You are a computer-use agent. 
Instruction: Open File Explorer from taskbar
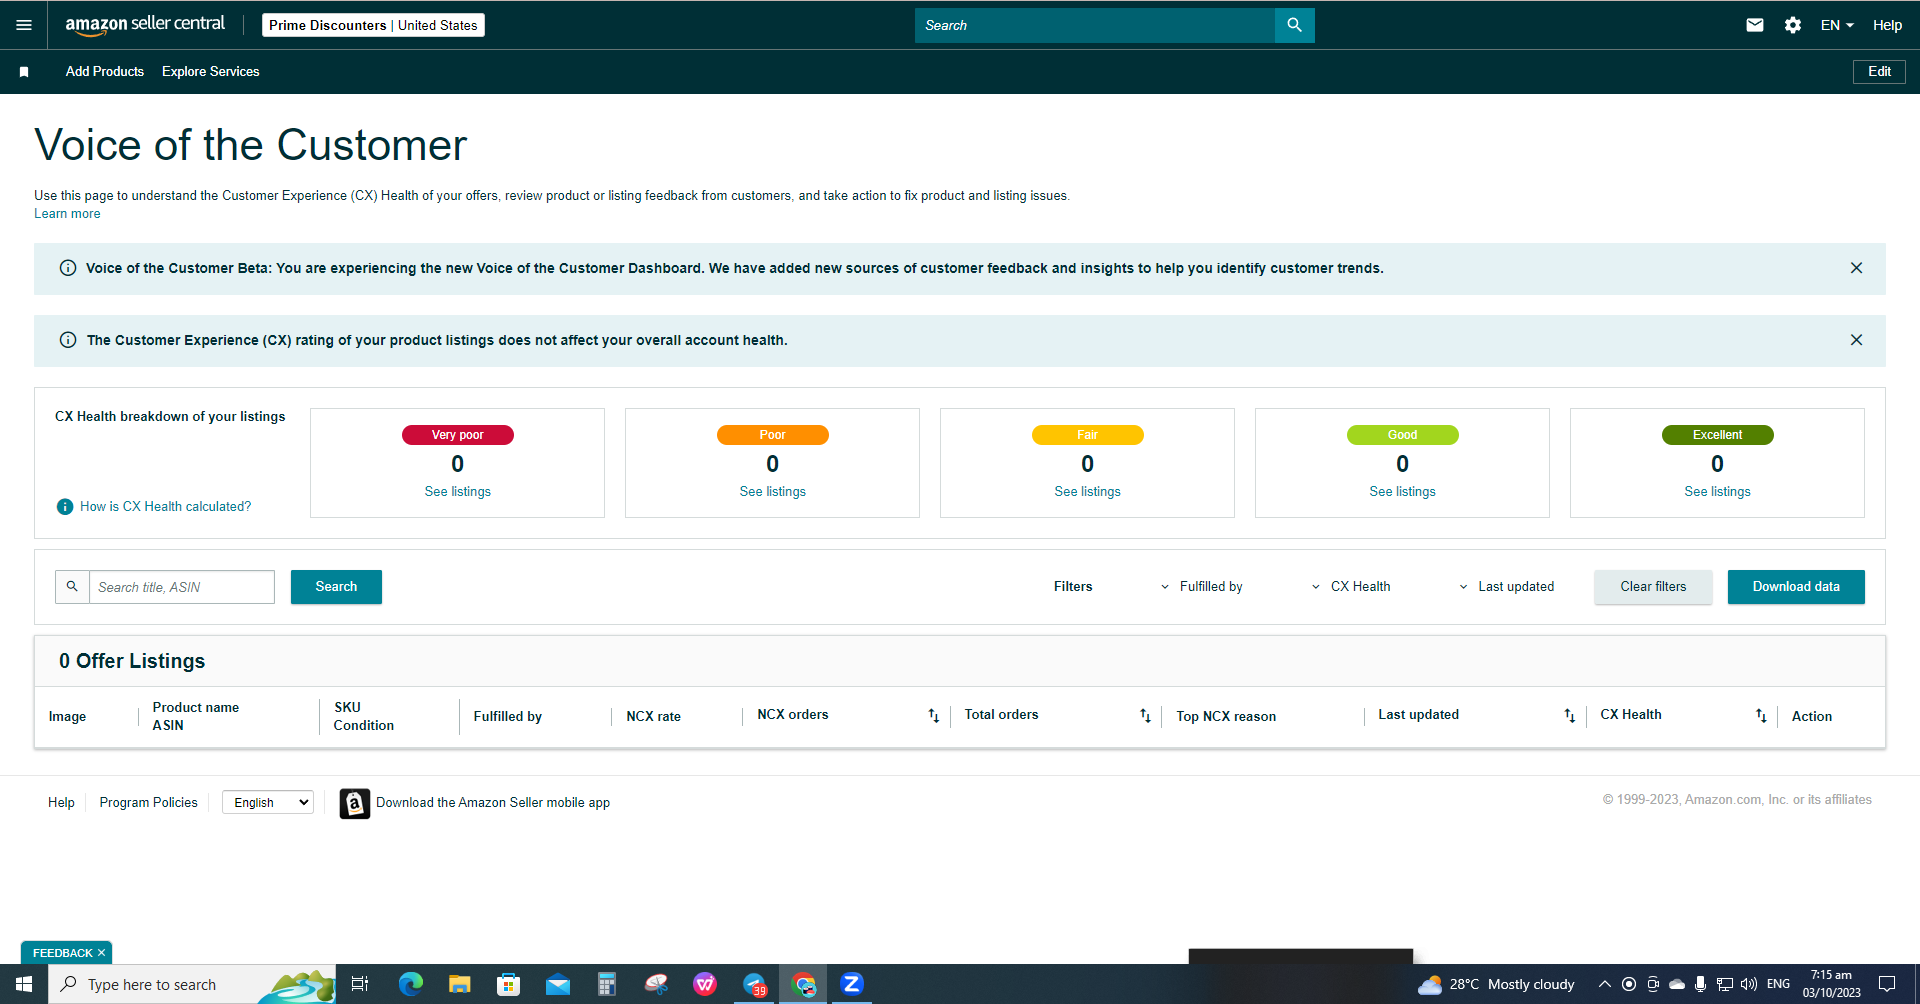click(x=459, y=984)
